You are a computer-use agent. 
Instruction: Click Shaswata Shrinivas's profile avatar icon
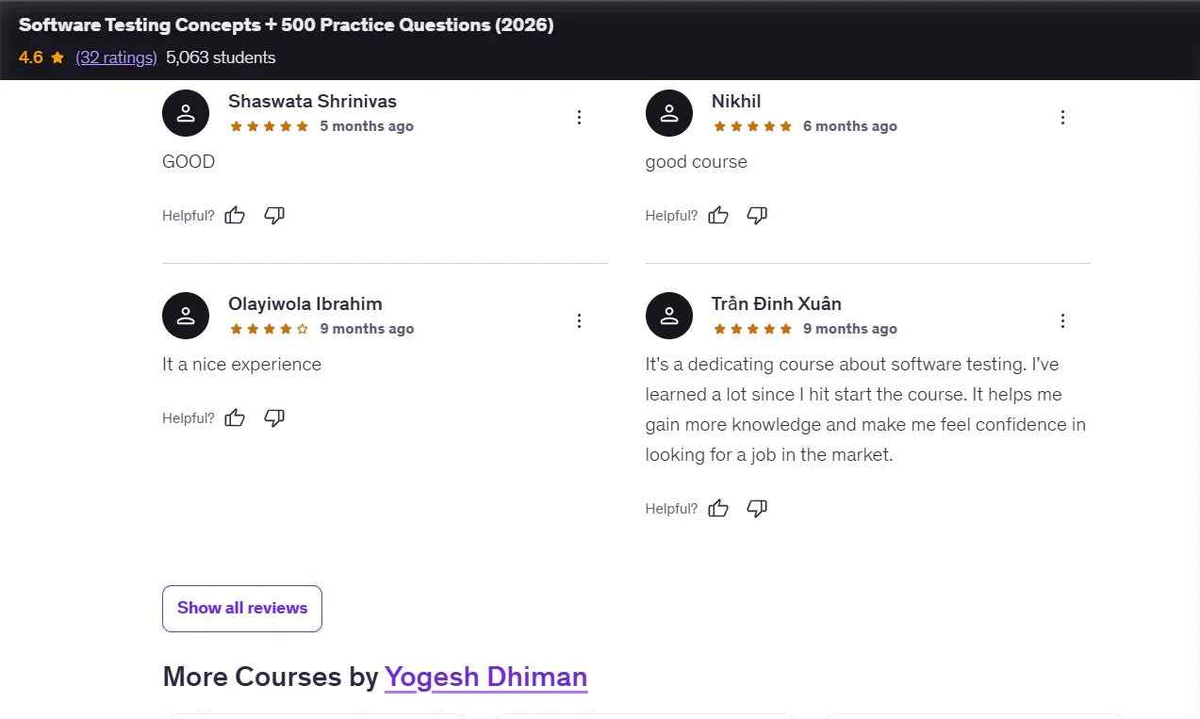(x=186, y=112)
